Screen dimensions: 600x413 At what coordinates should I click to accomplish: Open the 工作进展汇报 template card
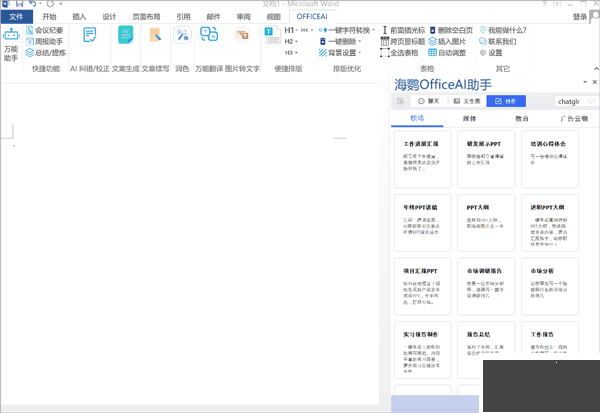click(421, 160)
